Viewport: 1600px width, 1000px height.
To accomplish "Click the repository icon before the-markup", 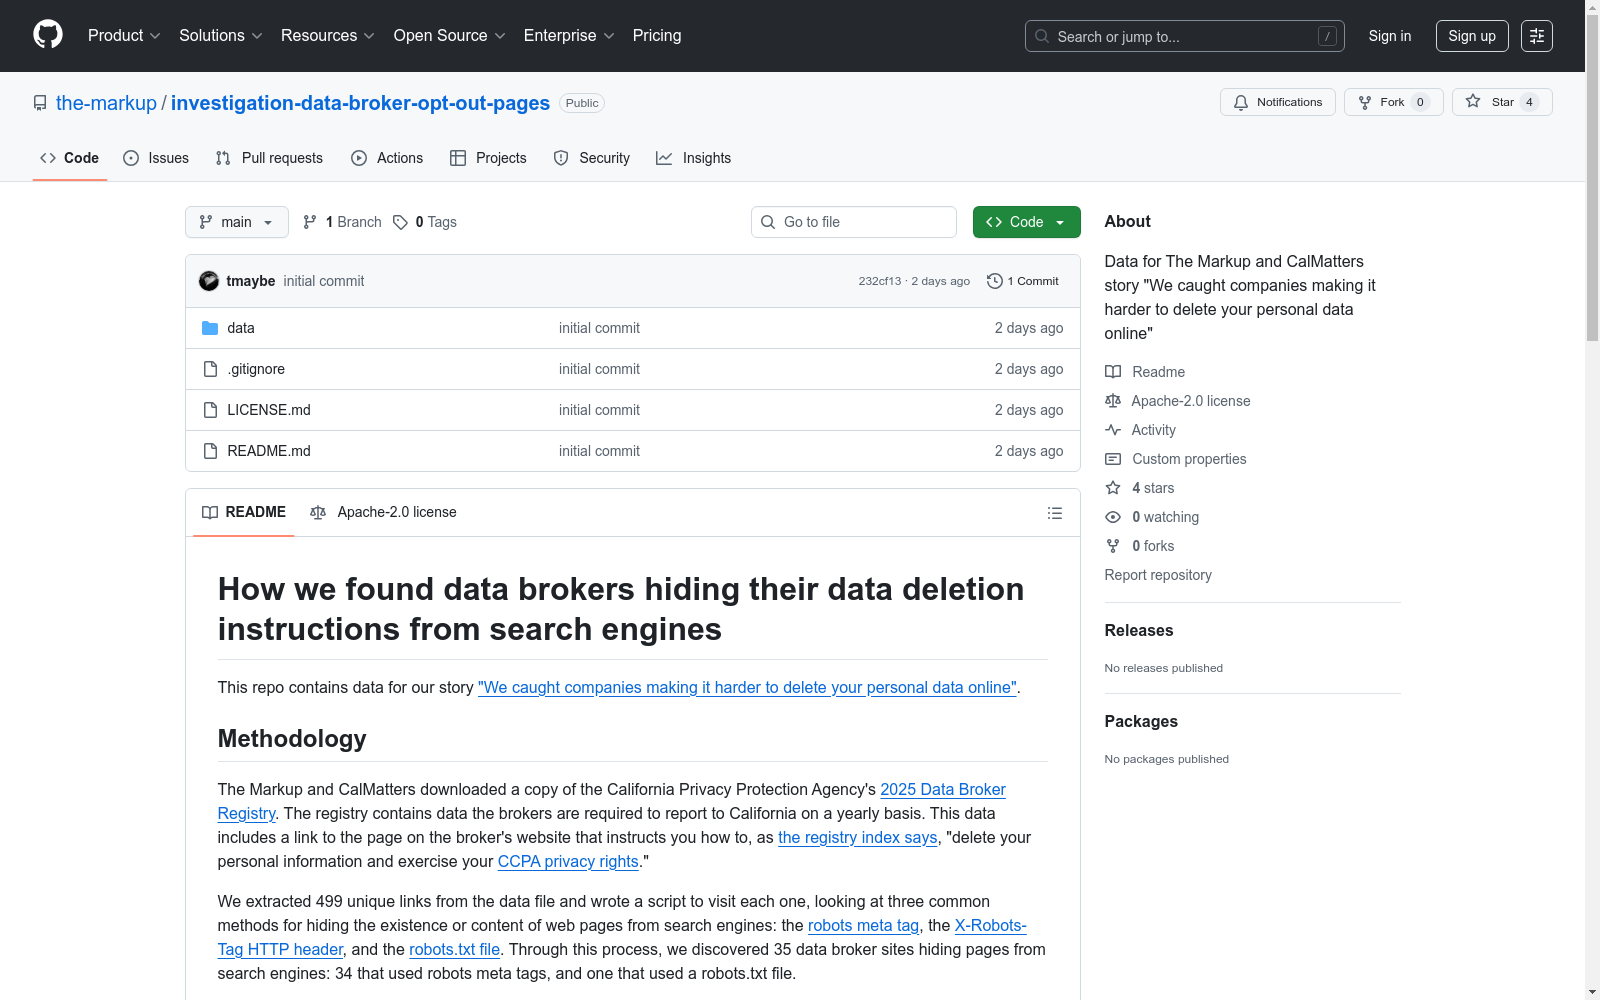I will click(40, 103).
